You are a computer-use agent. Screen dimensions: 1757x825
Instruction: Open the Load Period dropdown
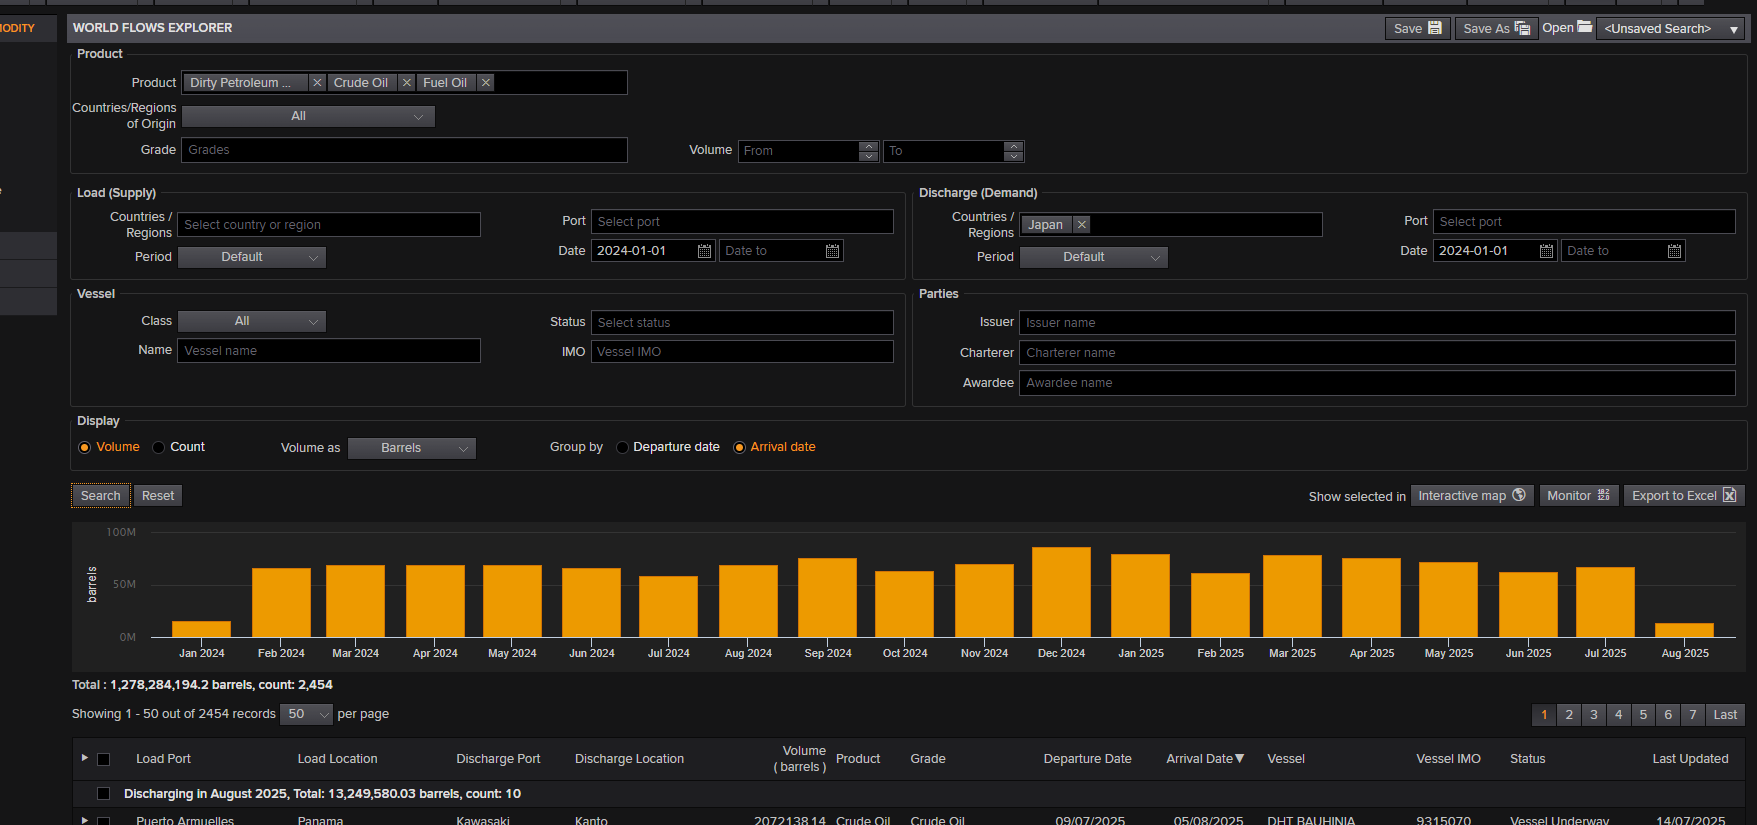click(252, 257)
